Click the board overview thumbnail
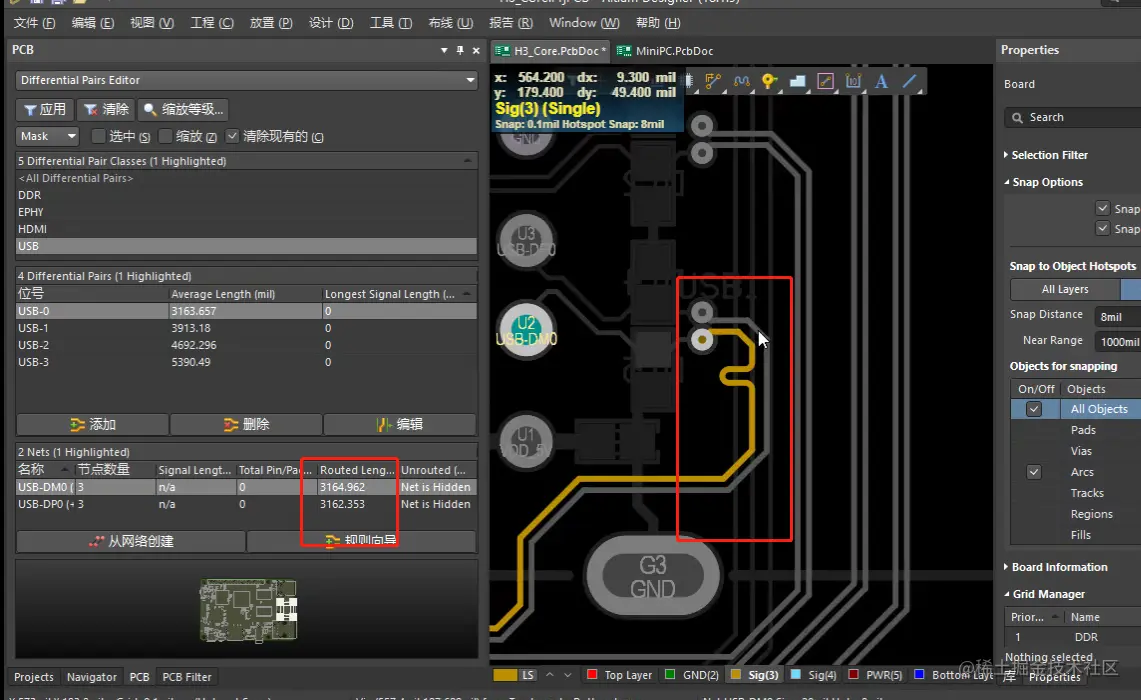This screenshot has height=700, width=1141. pos(248,610)
